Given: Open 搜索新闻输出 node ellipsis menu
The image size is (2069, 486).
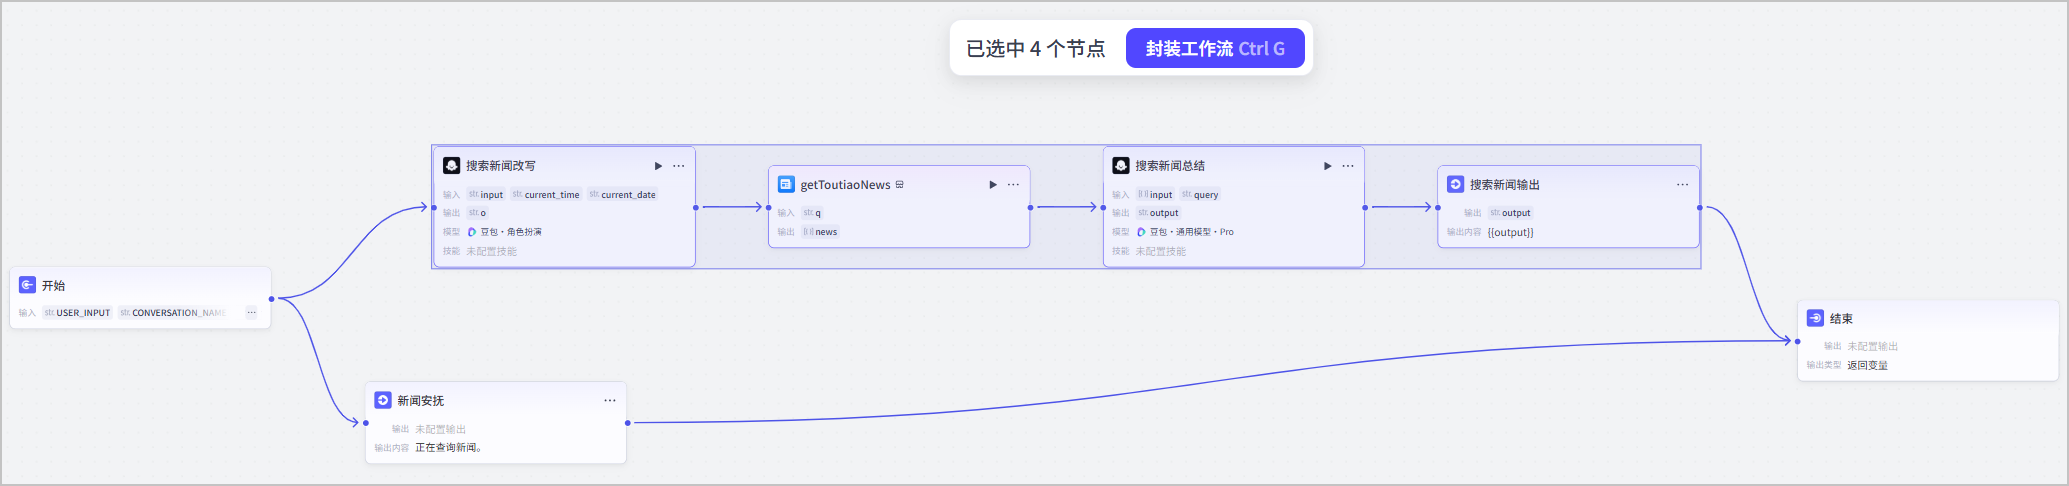Looking at the screenshot, I should (x=1683, y=185).
